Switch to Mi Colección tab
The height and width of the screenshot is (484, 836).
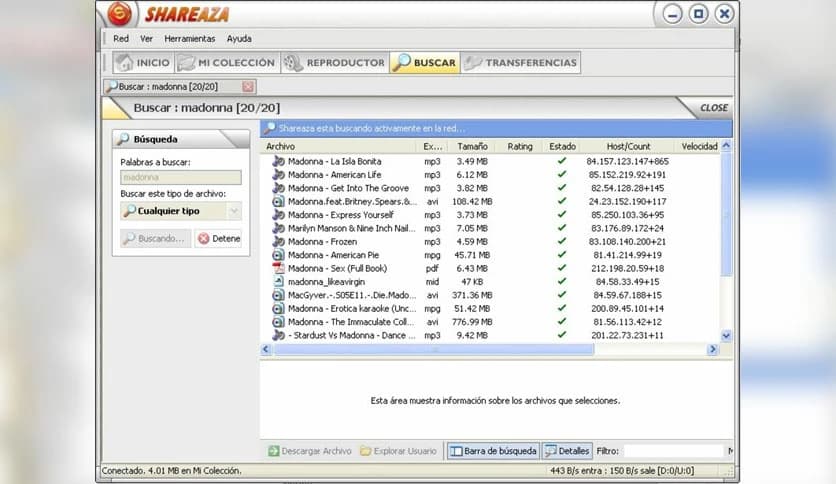point(227,62)
